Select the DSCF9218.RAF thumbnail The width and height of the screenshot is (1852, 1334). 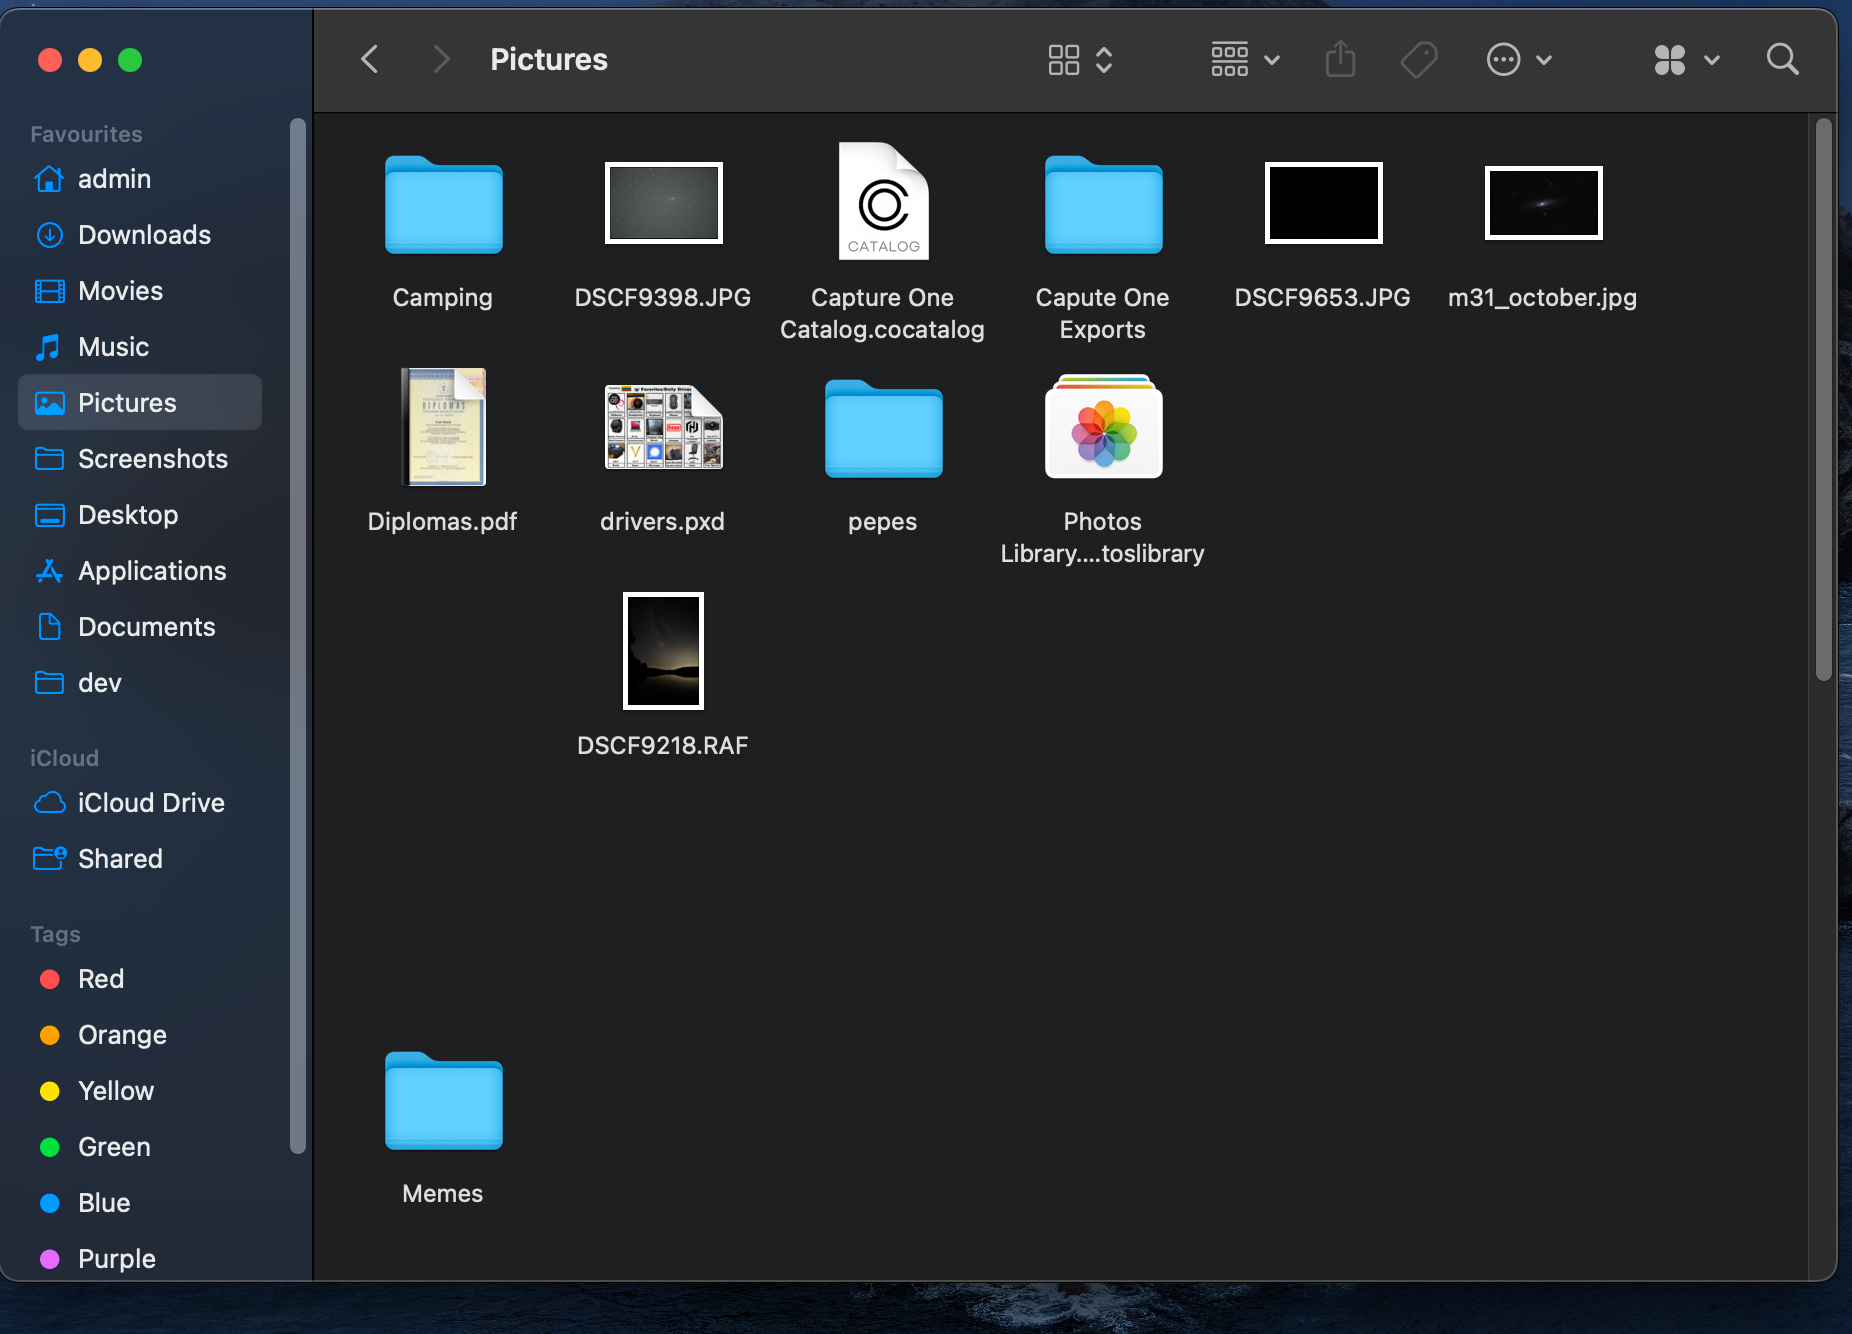[x=663, y=651]
